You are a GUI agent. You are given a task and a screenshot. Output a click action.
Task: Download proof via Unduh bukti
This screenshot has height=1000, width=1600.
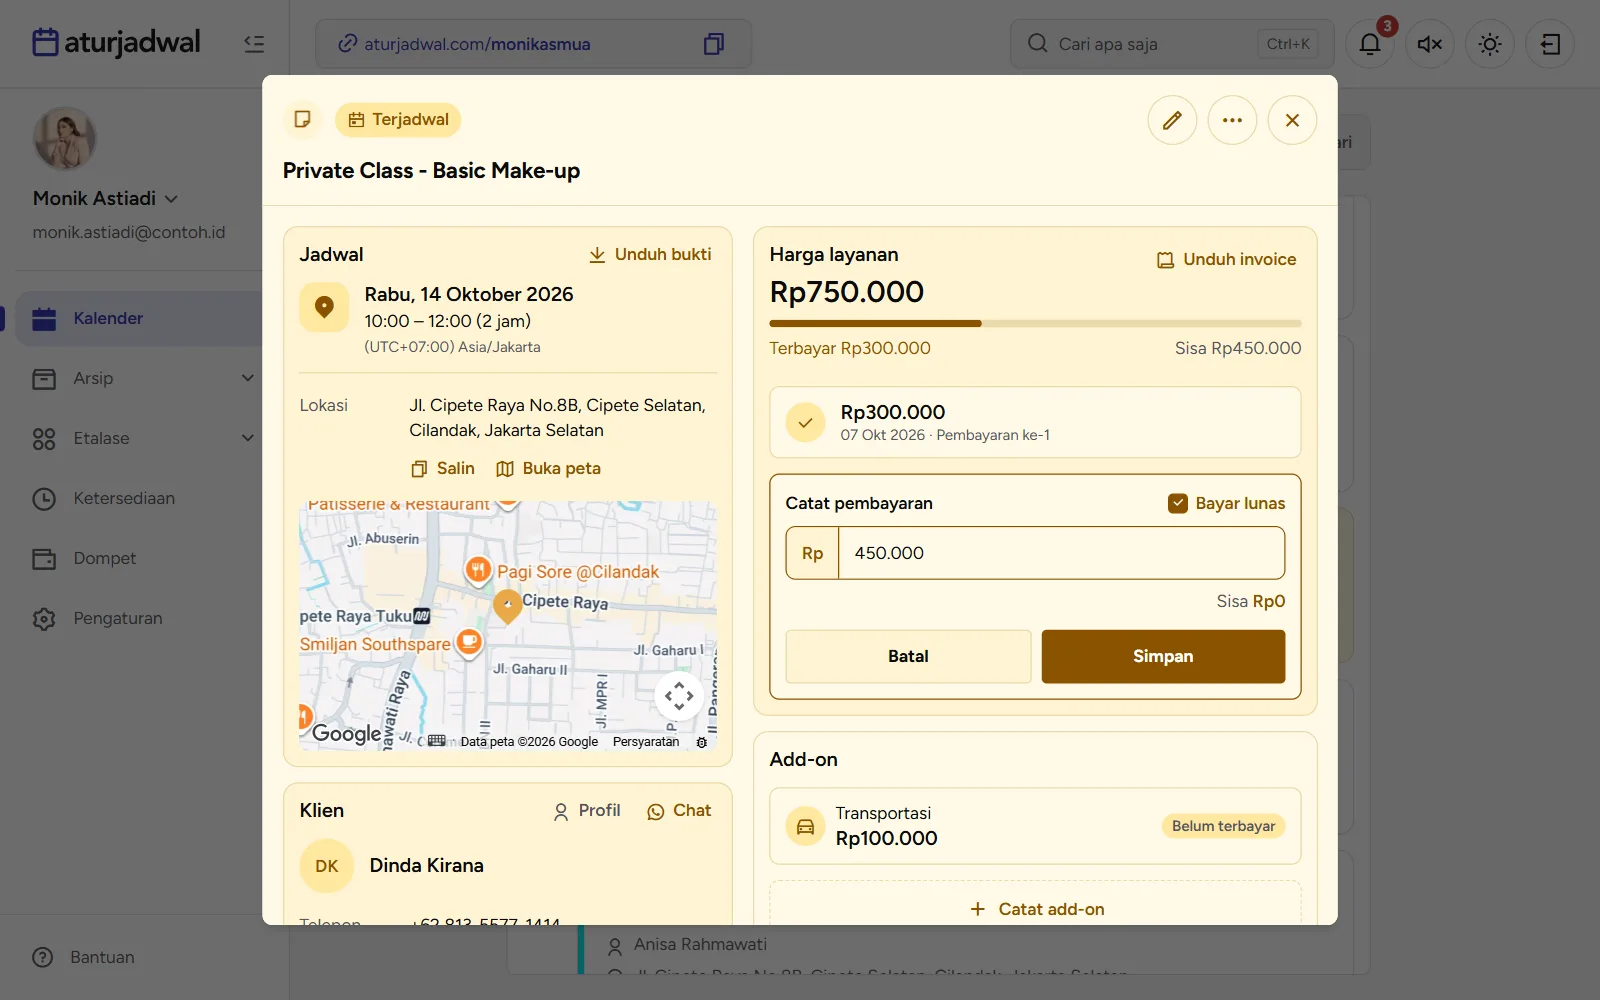coord(650,255)
